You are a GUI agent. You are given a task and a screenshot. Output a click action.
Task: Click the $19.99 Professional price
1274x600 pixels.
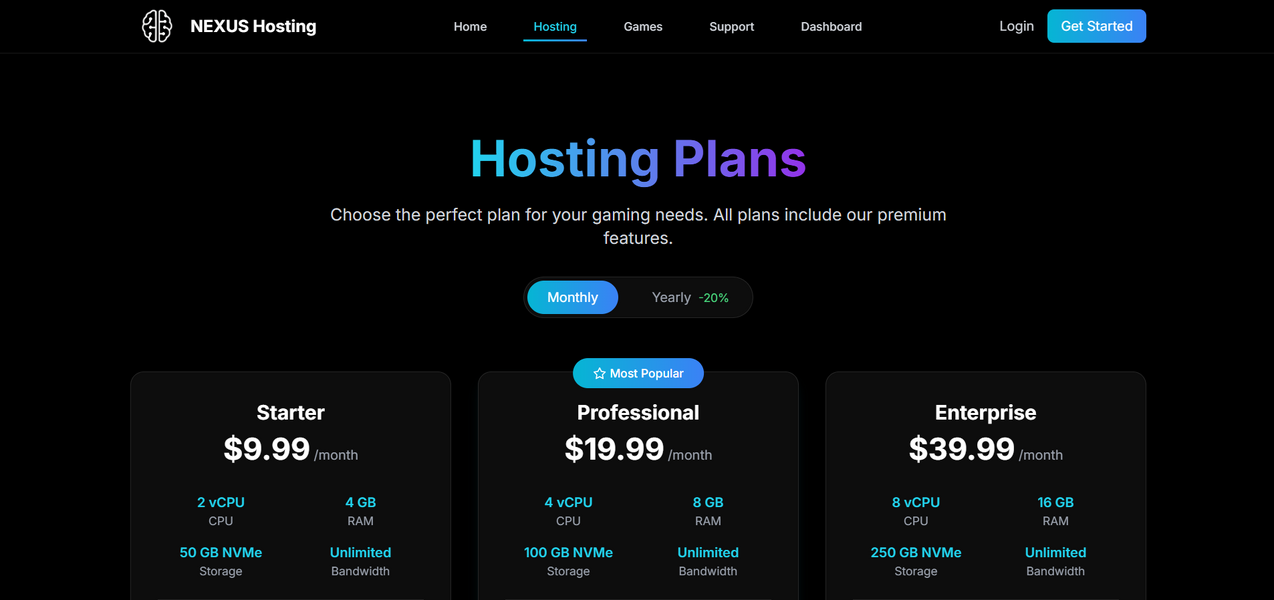pyautogui.click(x=614, y=449)
